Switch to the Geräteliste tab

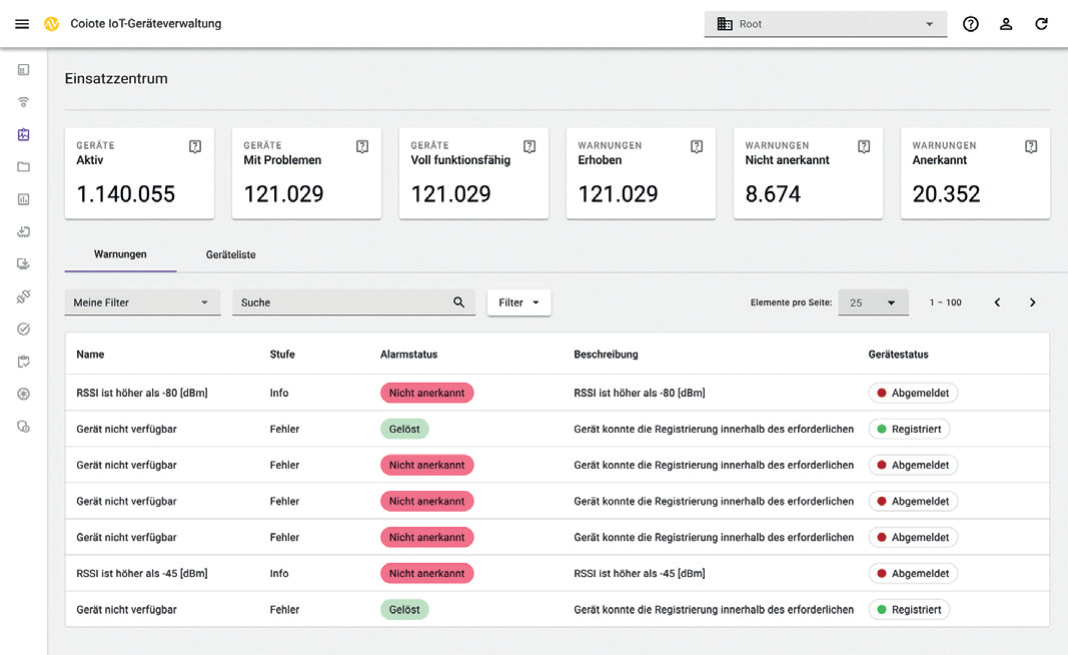click(x=231, y=255)
